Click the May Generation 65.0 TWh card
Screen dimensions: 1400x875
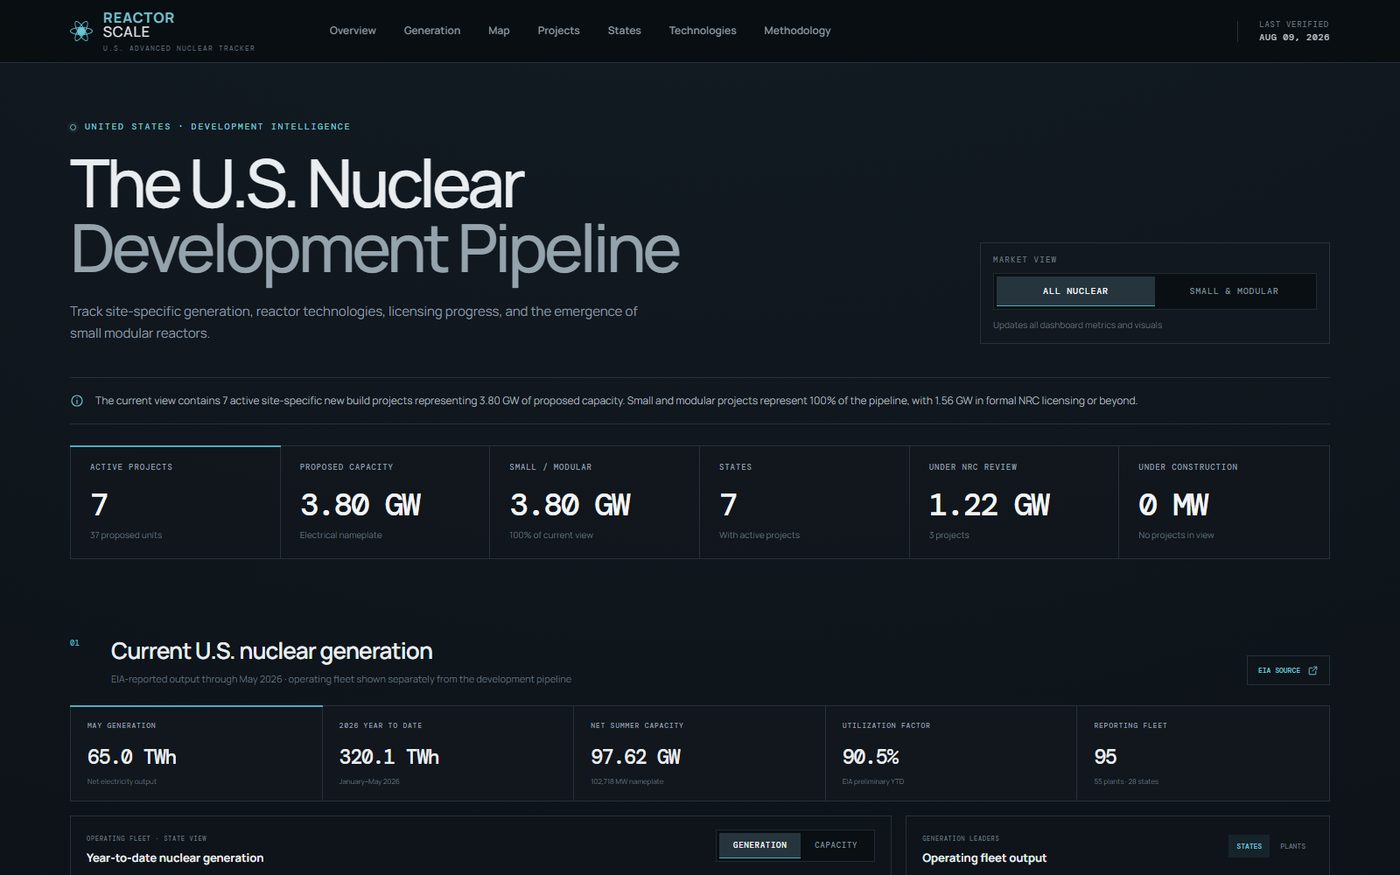[196, 753]
